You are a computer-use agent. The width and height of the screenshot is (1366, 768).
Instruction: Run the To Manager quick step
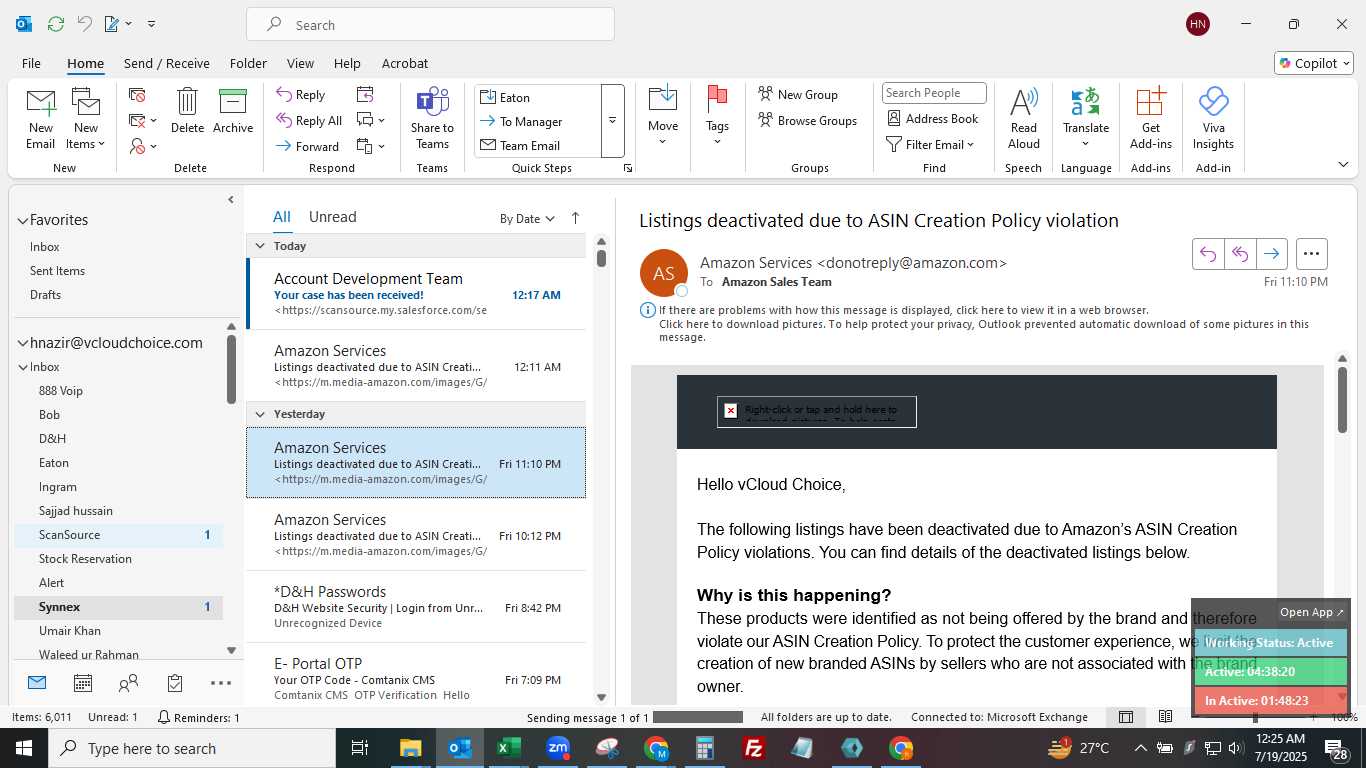click(538, 121)
